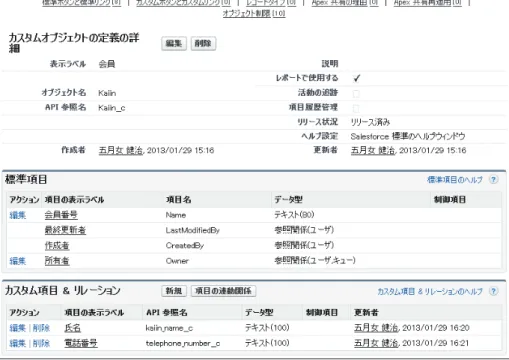Viewport: 509px width, 360px height.
Task: Open the オブジェクト制限 link at the top
Action: [x=254, y=13]
